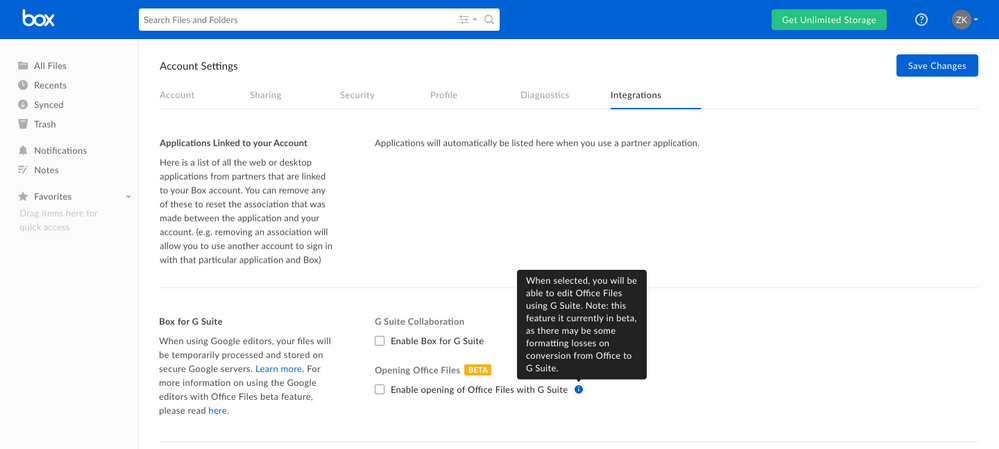Click the 'Opening Office Files' label

417,370
